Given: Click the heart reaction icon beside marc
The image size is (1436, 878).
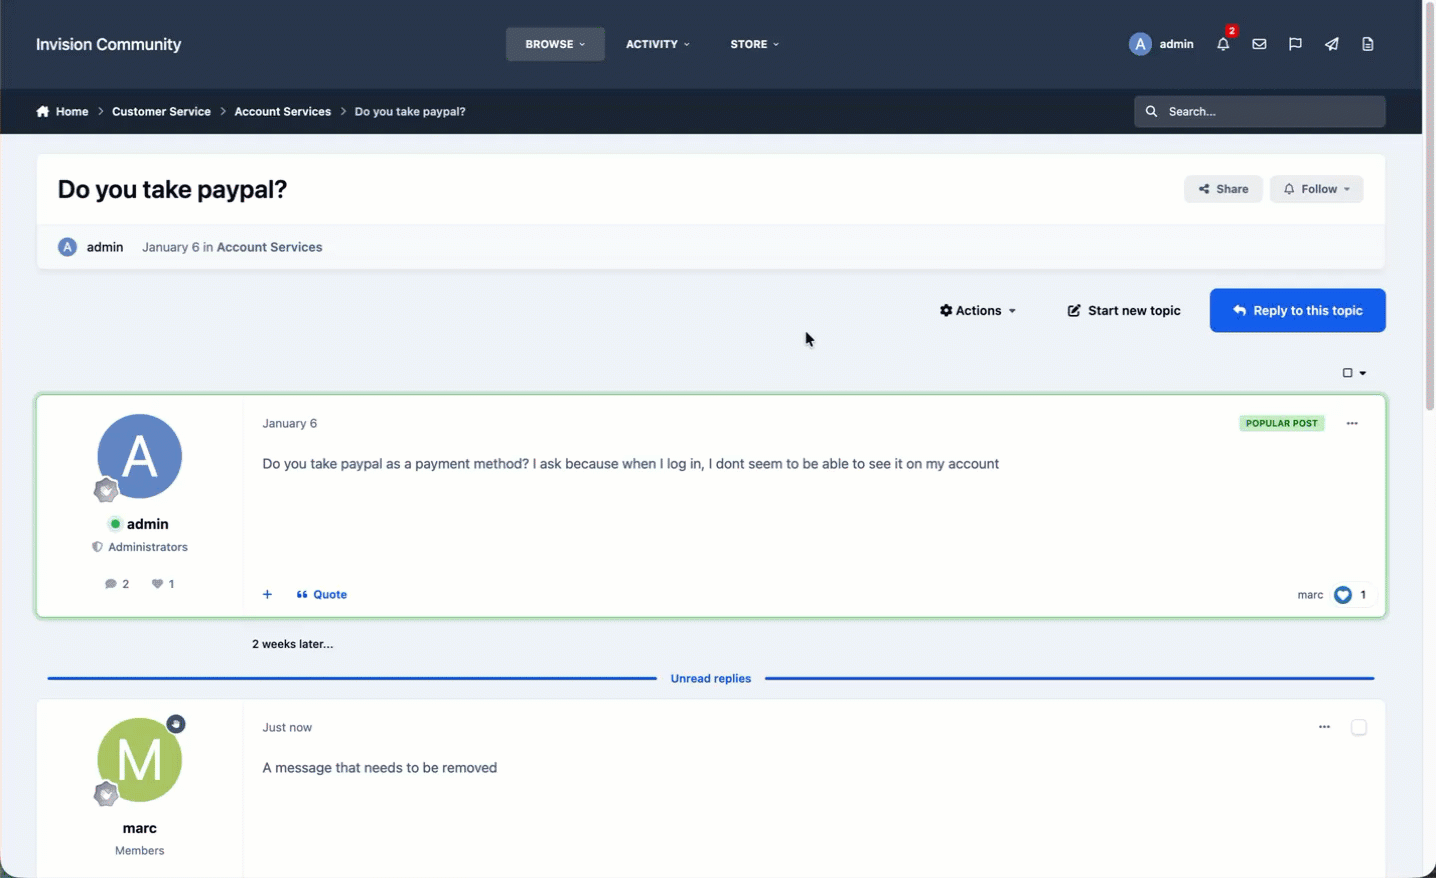Looking at the screenshot, I should tap(1343, 595).
